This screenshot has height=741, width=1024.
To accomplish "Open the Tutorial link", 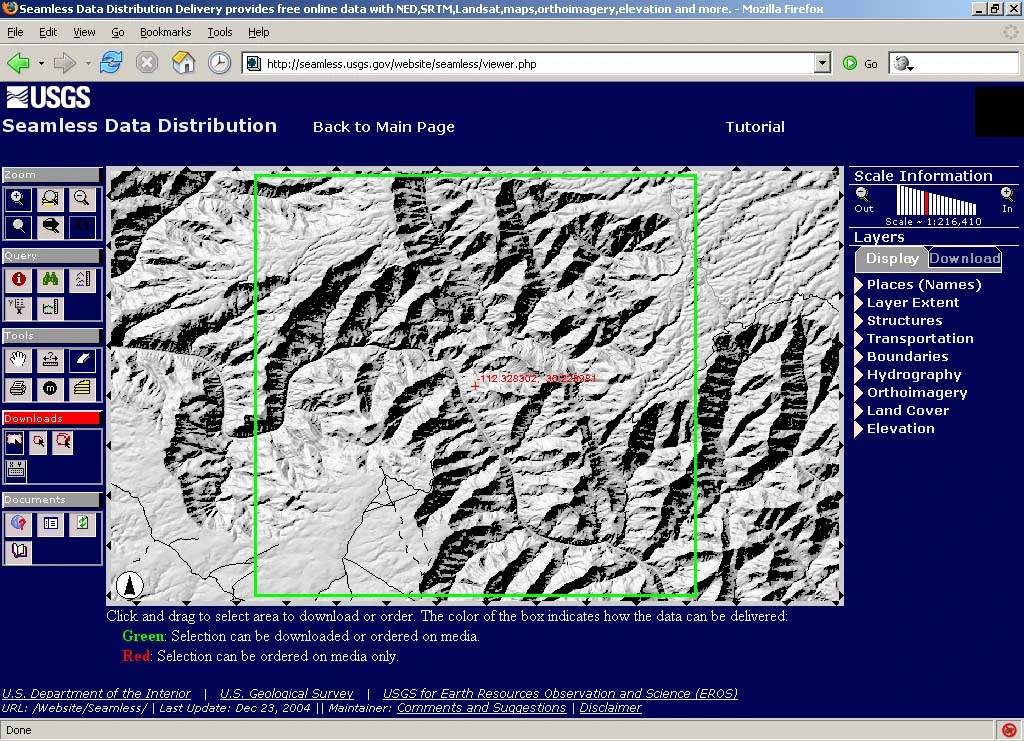I will coord(755,127).
